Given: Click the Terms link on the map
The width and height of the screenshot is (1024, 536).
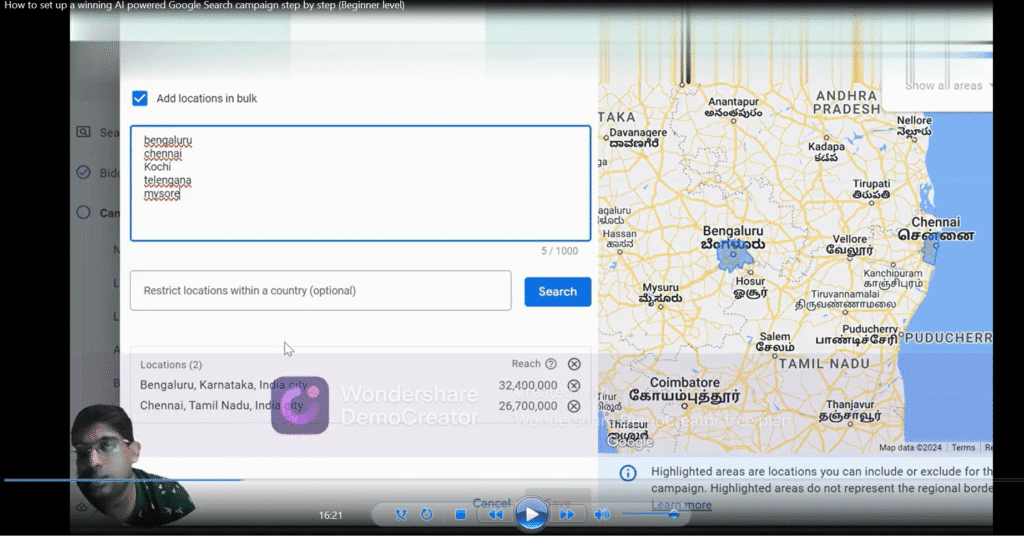Looking at the screenshot, I should click(963, 448).
